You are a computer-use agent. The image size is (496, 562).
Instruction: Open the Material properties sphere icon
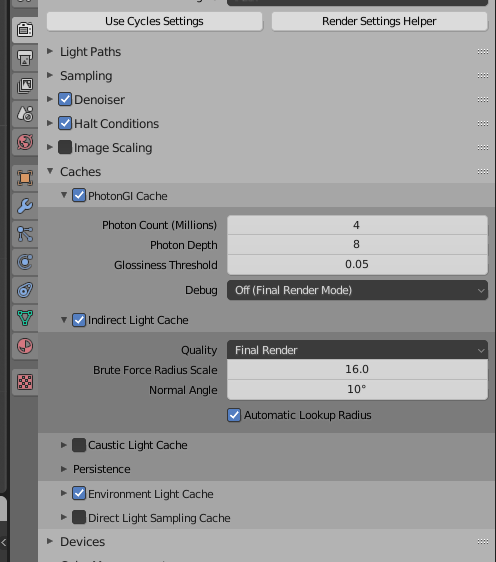point(25,346)
